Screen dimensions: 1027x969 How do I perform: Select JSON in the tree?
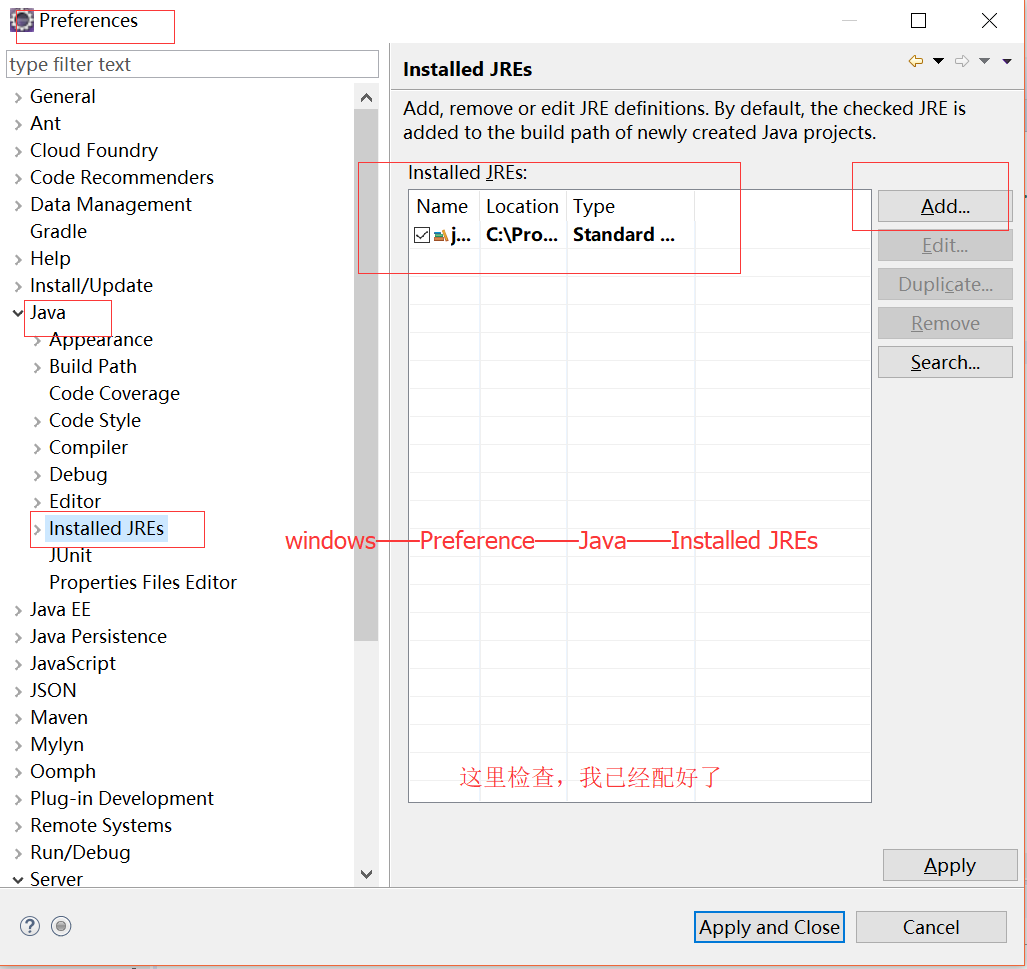(53, 690)
